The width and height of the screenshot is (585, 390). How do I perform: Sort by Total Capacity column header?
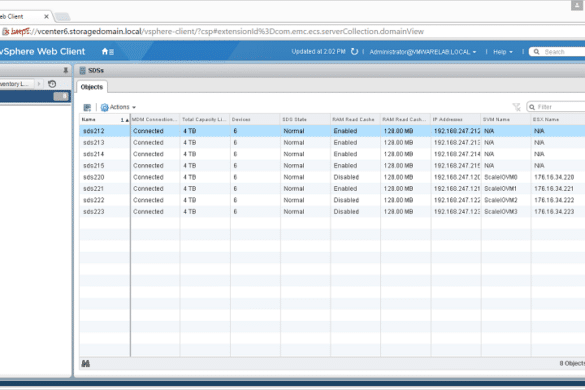pyautogui.click(x=205, y=119)
